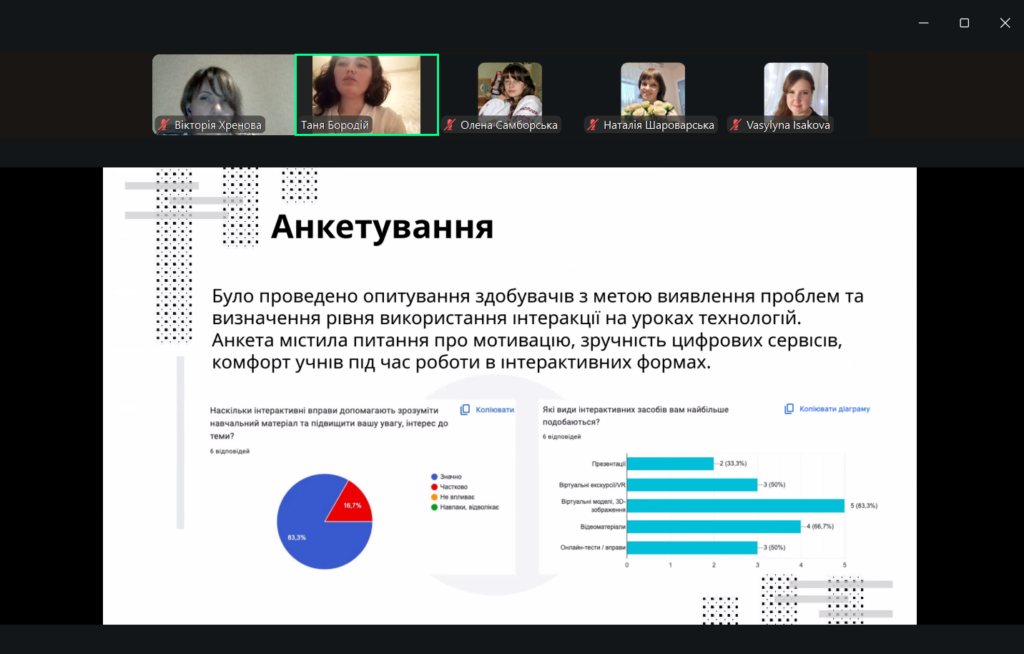Minimize the meeting window

coord(923,23)
